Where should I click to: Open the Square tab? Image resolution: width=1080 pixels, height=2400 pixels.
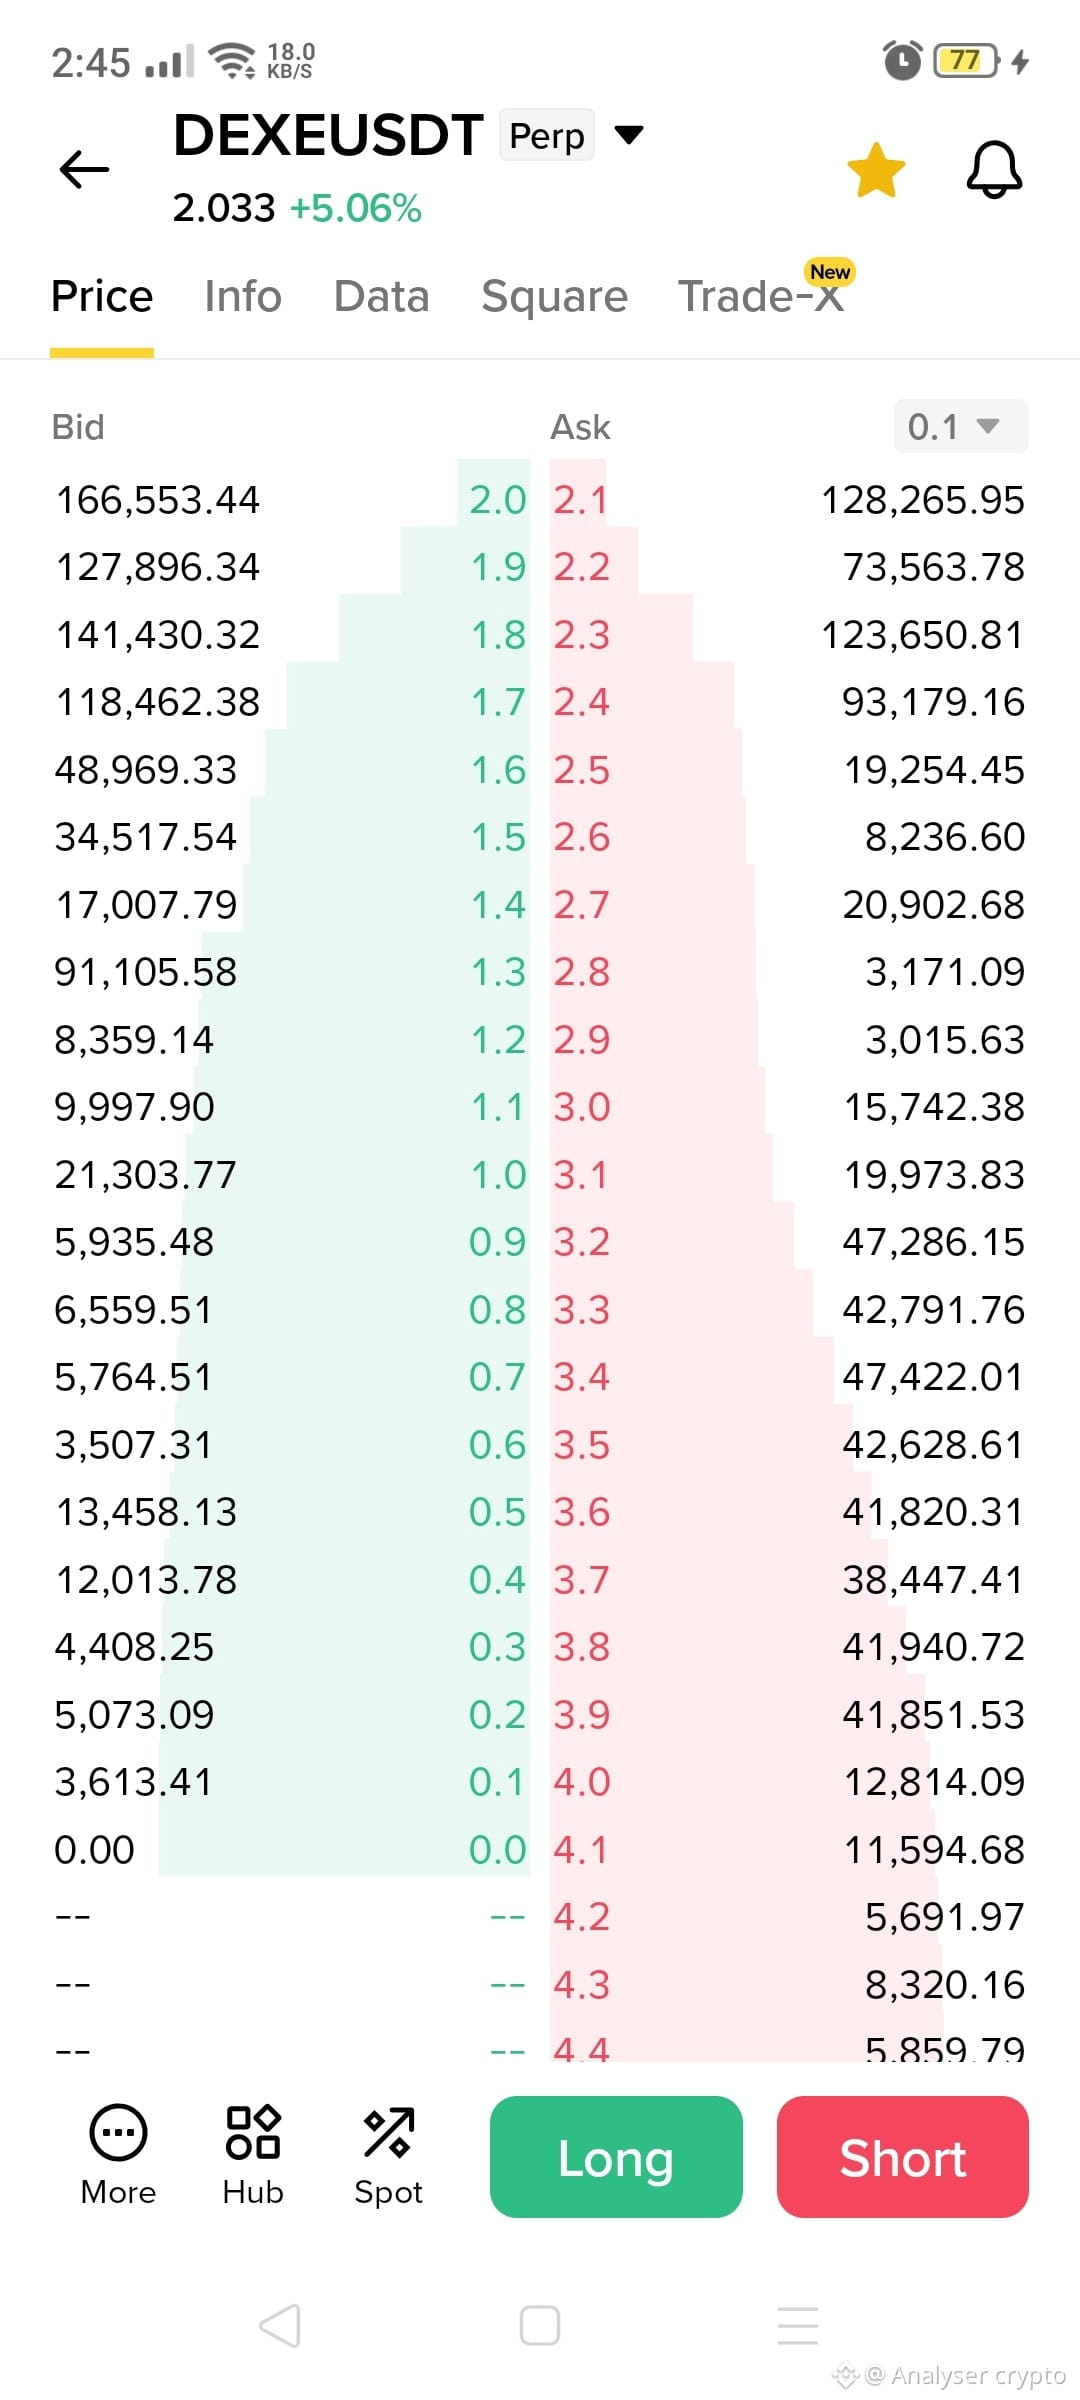554,296
